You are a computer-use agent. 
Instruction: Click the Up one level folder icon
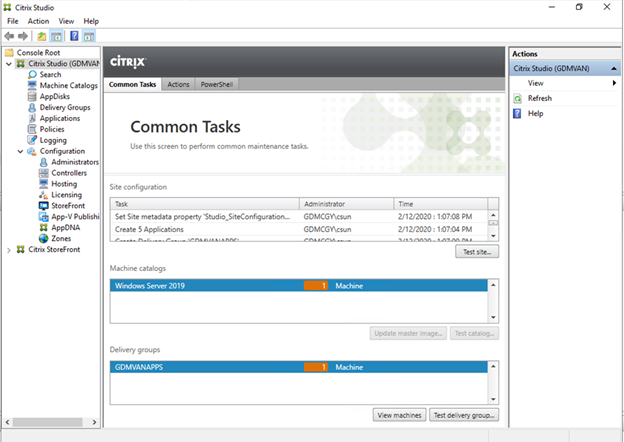(x=41, y=36)
